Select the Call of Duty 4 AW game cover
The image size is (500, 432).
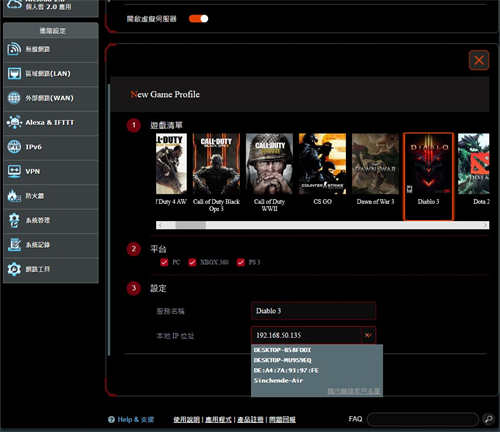pyautogui.click(x=171, y=164)
